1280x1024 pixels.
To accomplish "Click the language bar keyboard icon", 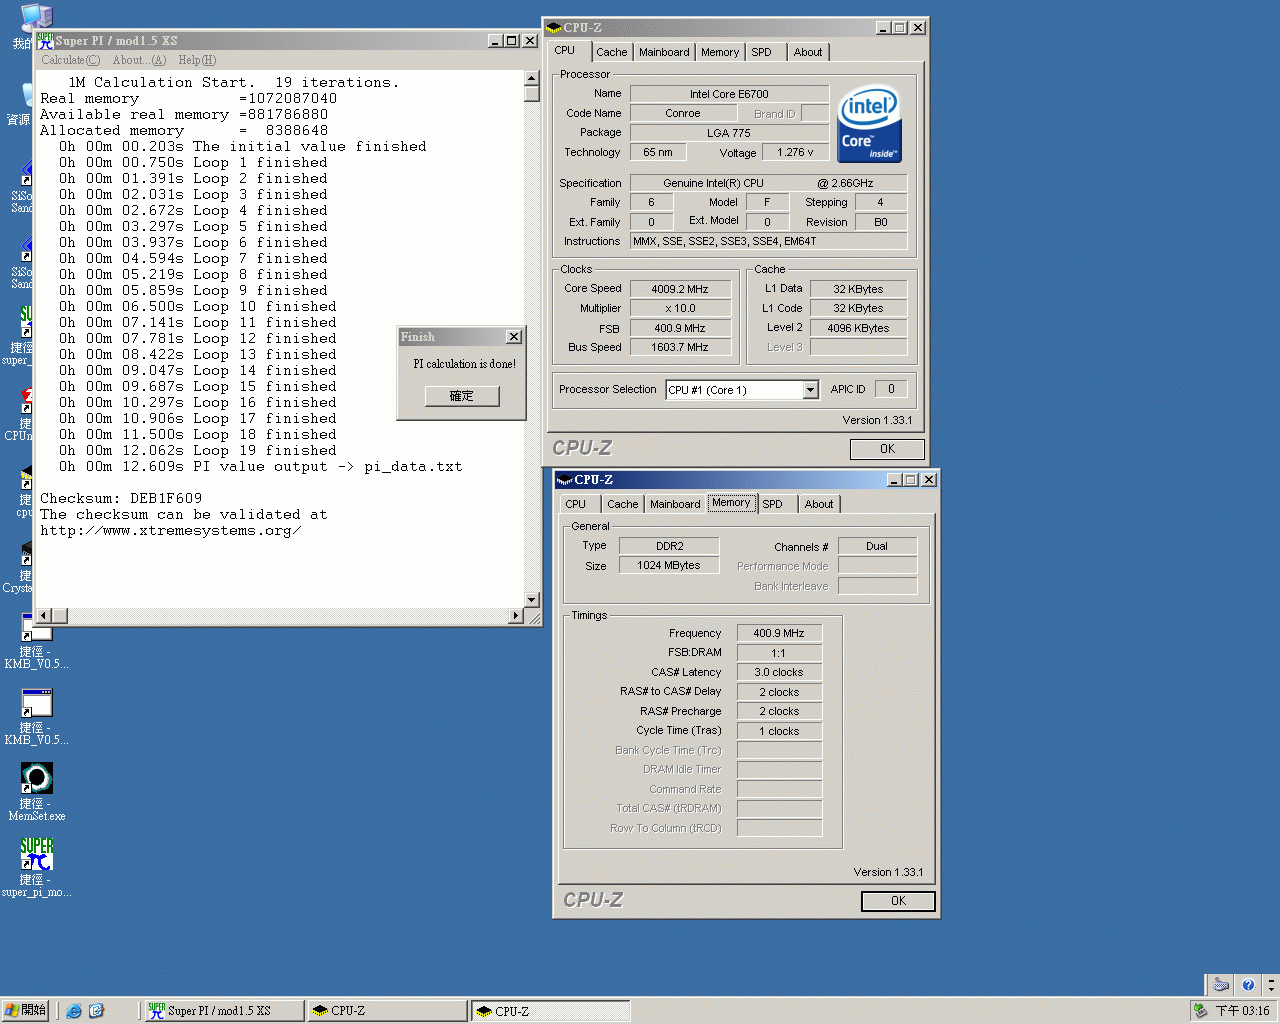I will (1221, 985).
